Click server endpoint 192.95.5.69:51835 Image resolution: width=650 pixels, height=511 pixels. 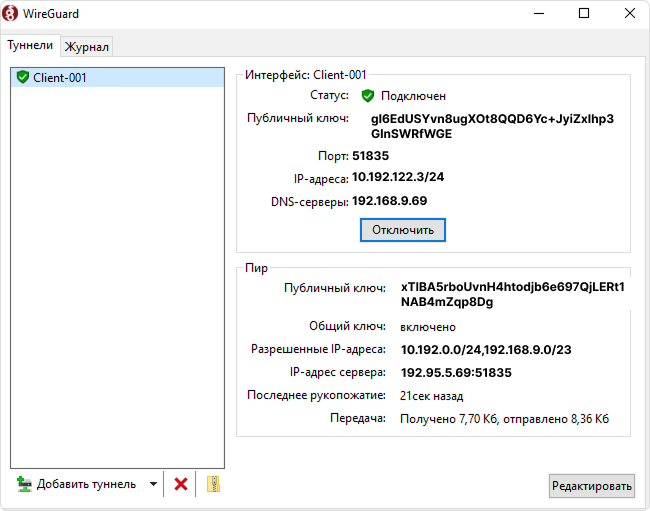(x=456, y=373)
